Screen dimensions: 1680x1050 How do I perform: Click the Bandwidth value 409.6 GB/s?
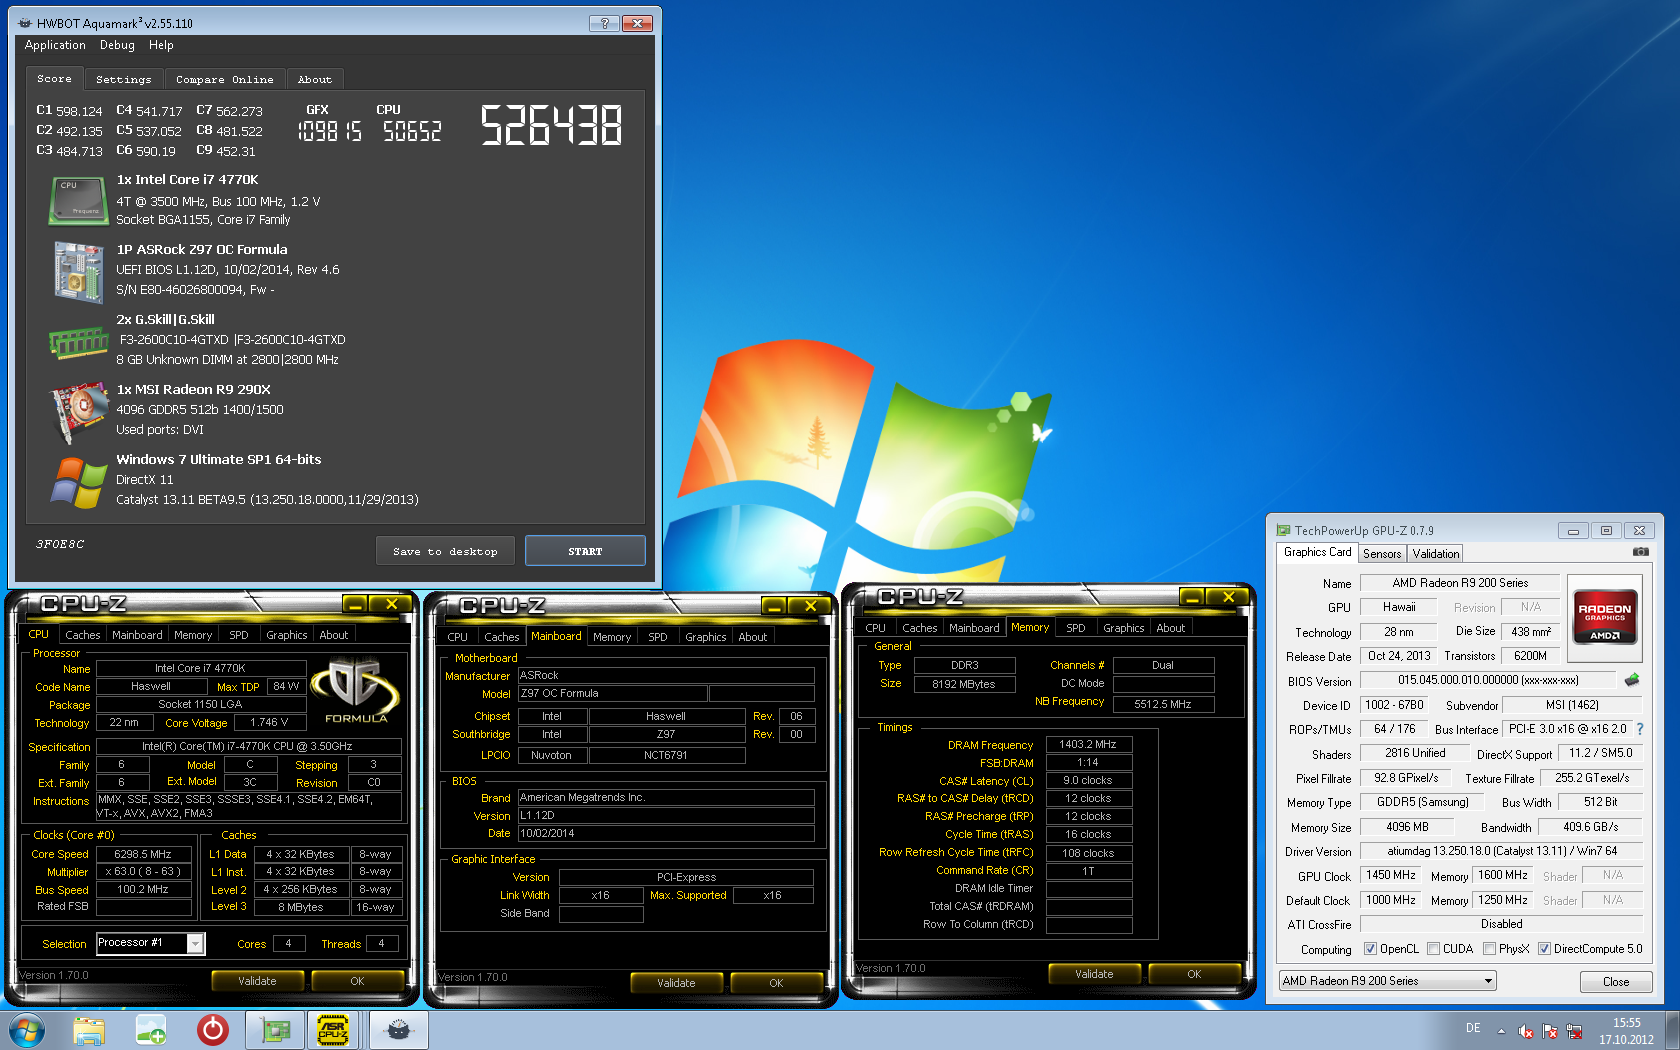[1590, 827]
